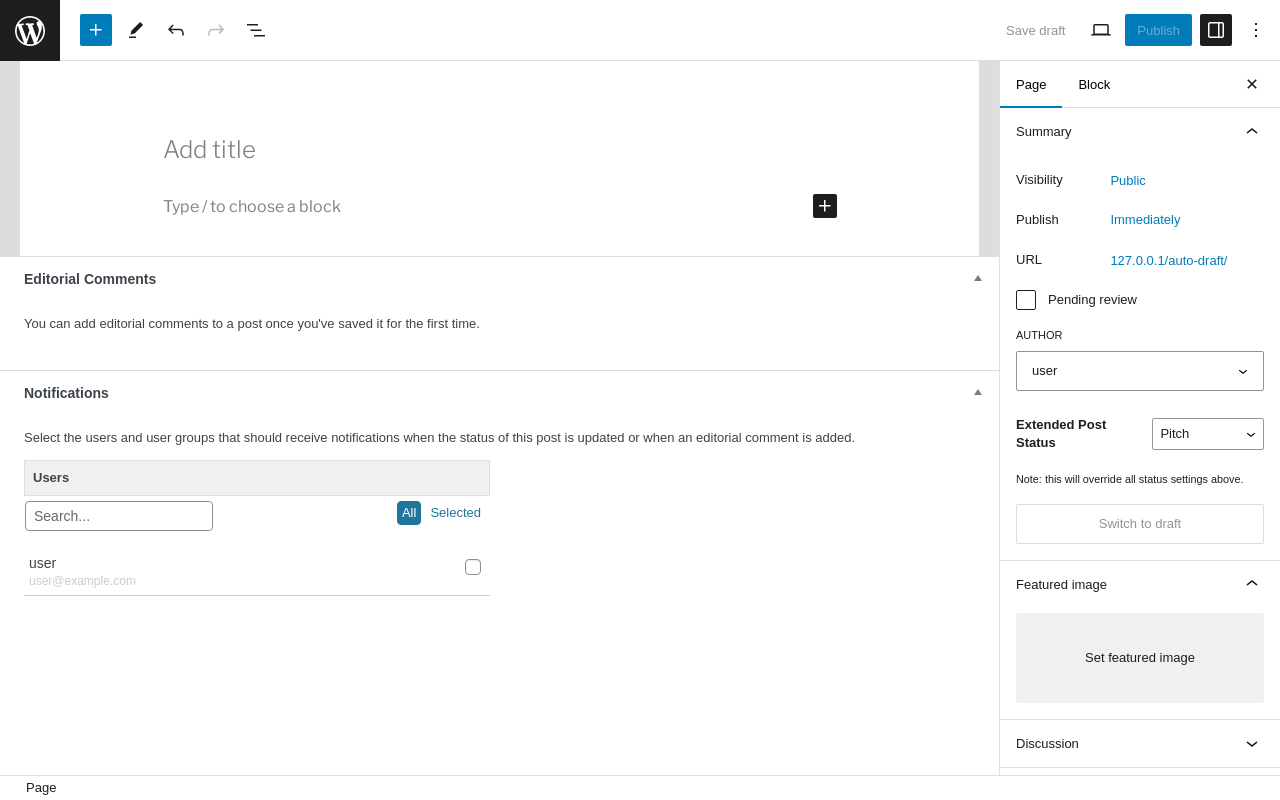Click the Save draft button
1280x800 pixels.
1036,30
